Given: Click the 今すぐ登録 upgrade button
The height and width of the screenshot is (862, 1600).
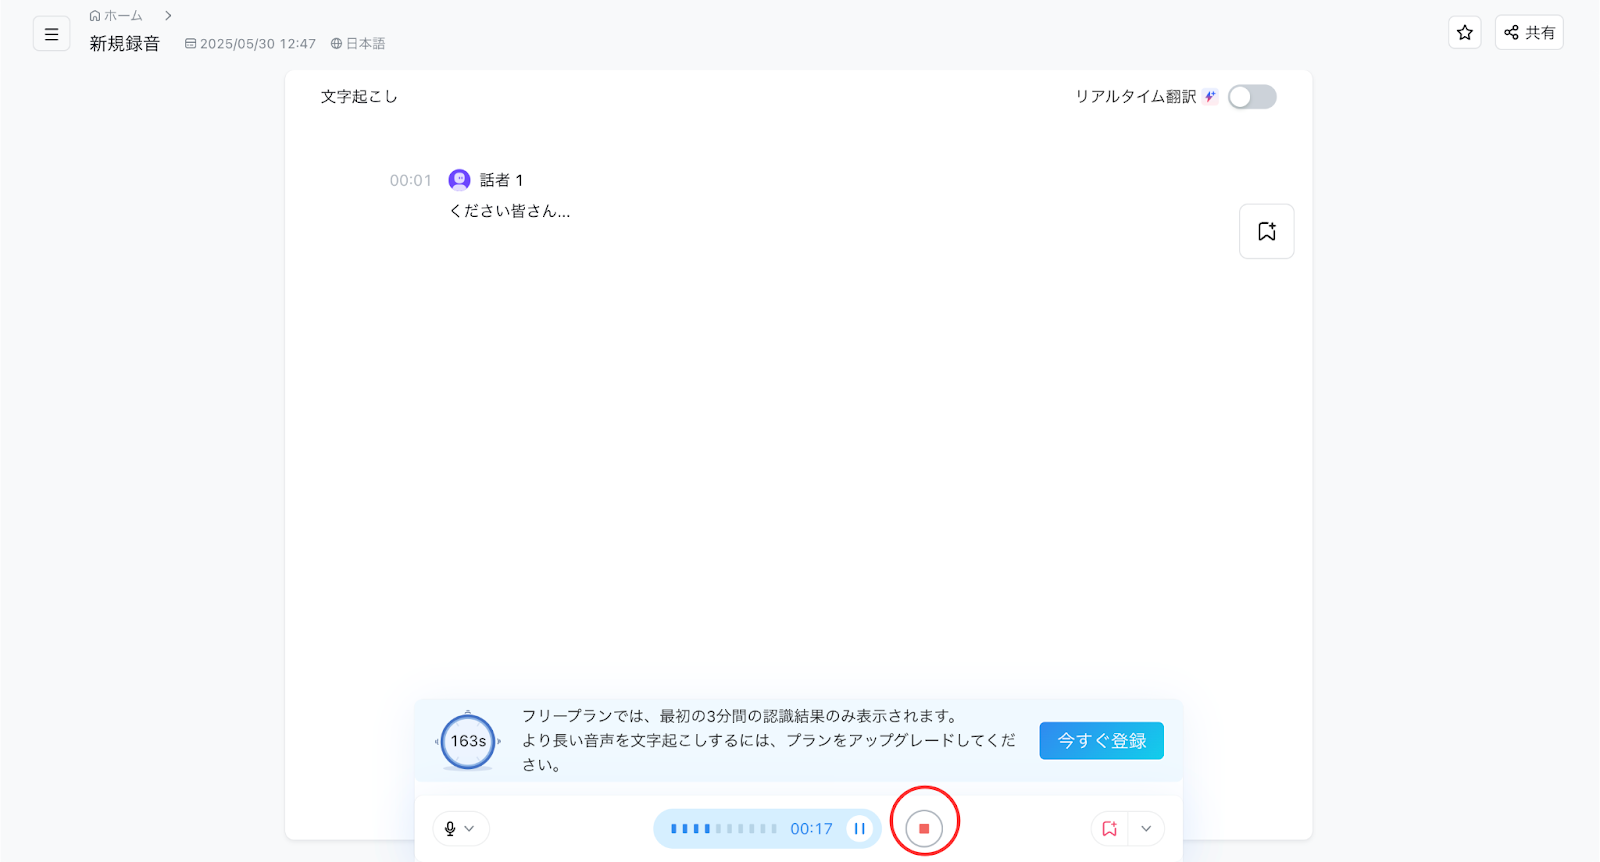Looking at the screenshot, I should (x=1101, y=741).
